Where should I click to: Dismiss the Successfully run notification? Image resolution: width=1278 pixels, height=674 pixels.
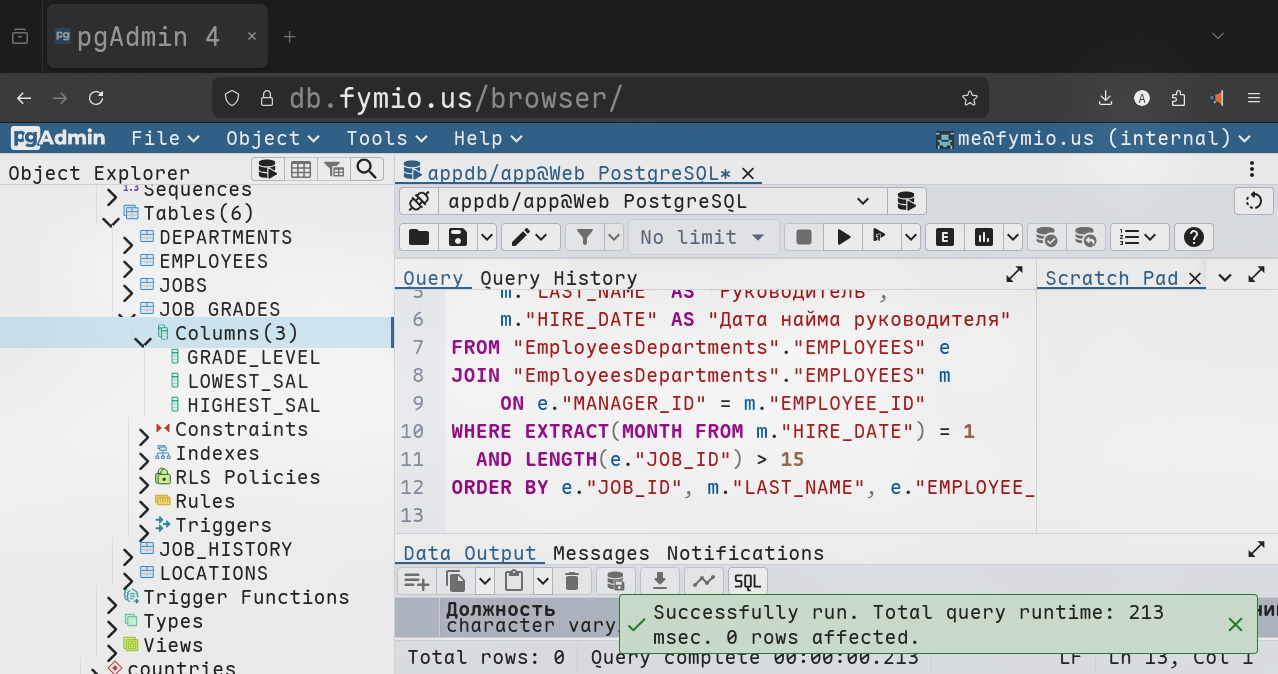(x=1235, y=625)
